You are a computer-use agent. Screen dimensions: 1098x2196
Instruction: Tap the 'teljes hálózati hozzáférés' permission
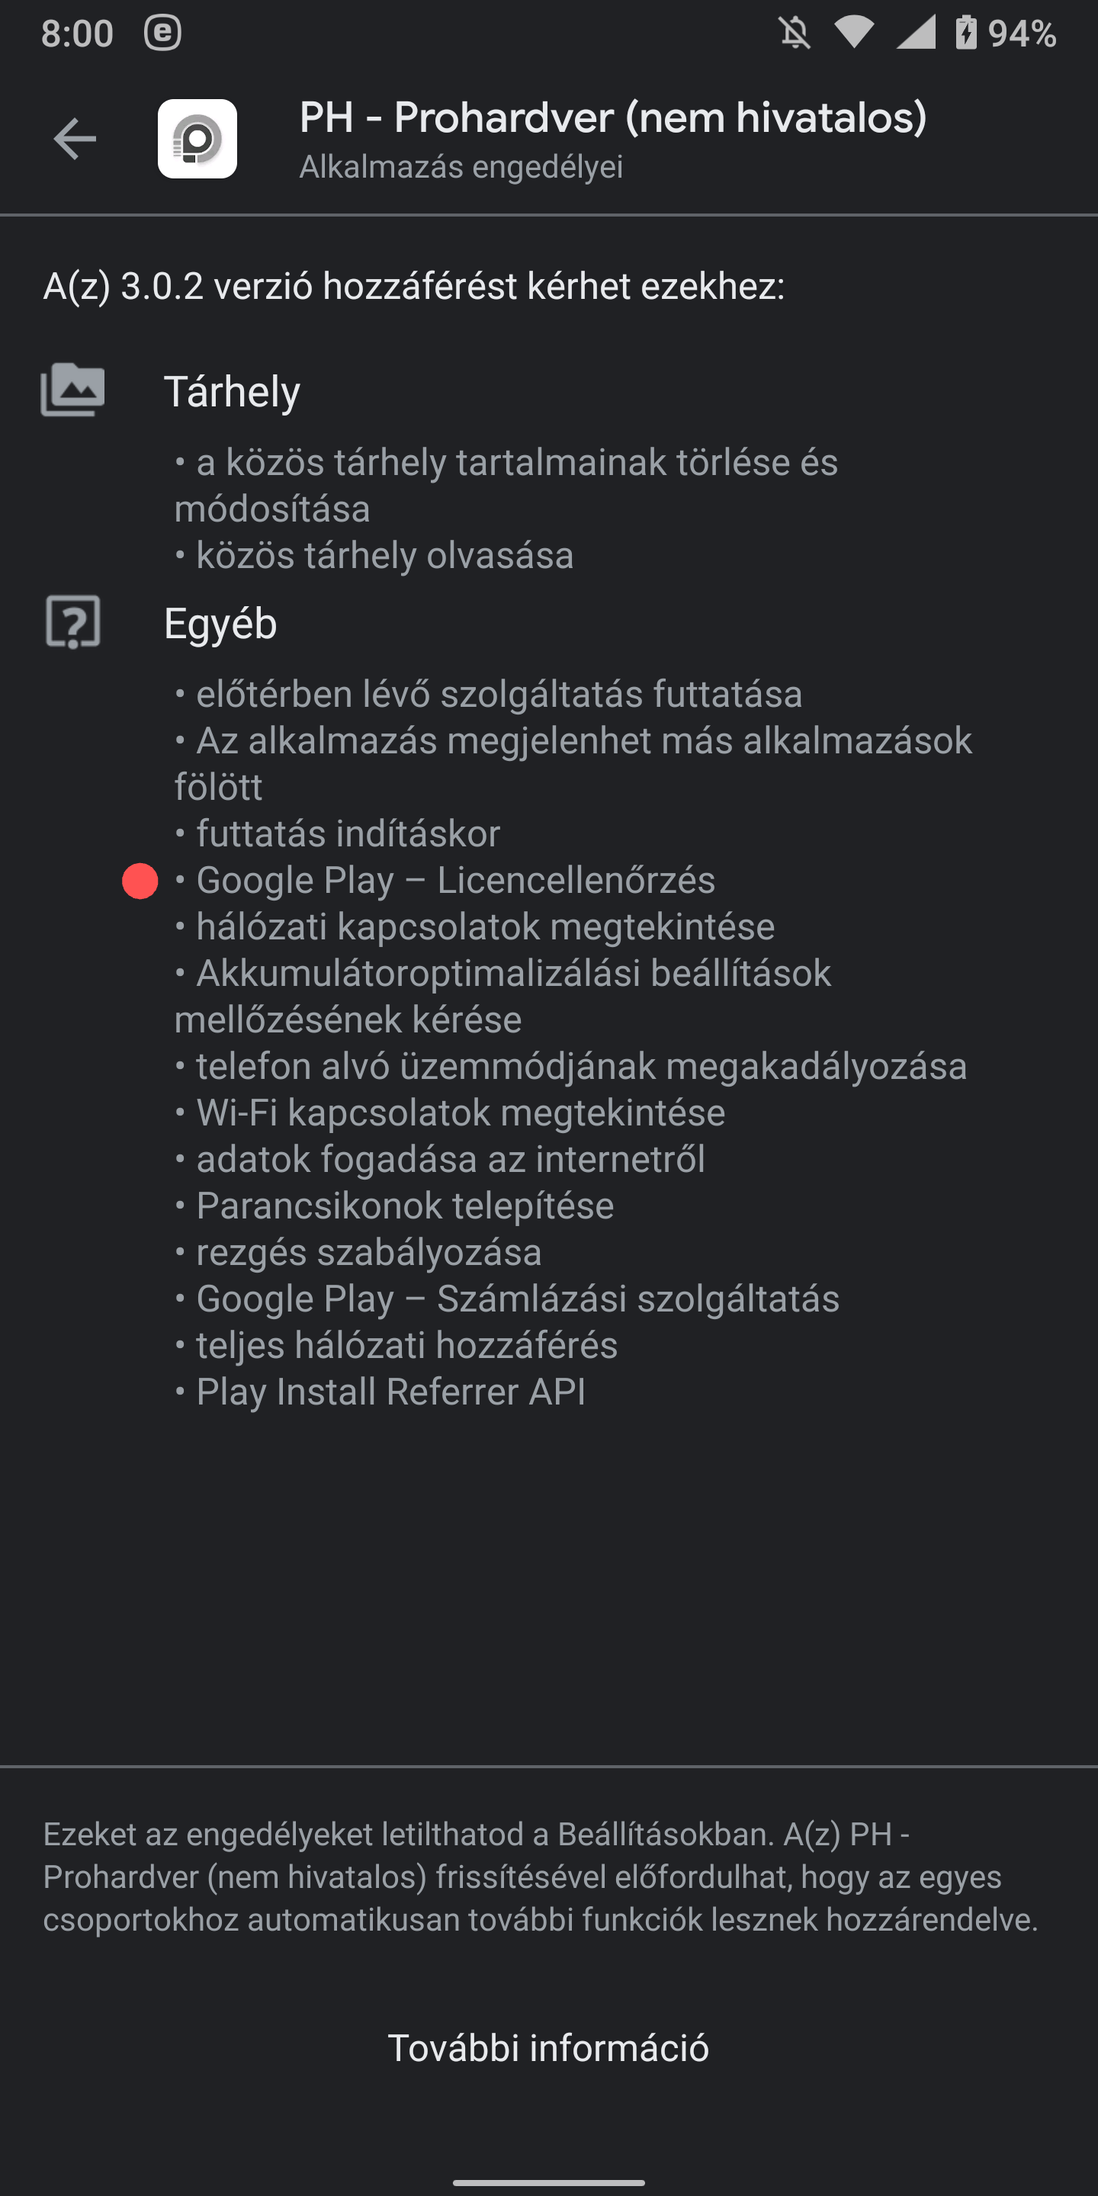[406, 1345]
